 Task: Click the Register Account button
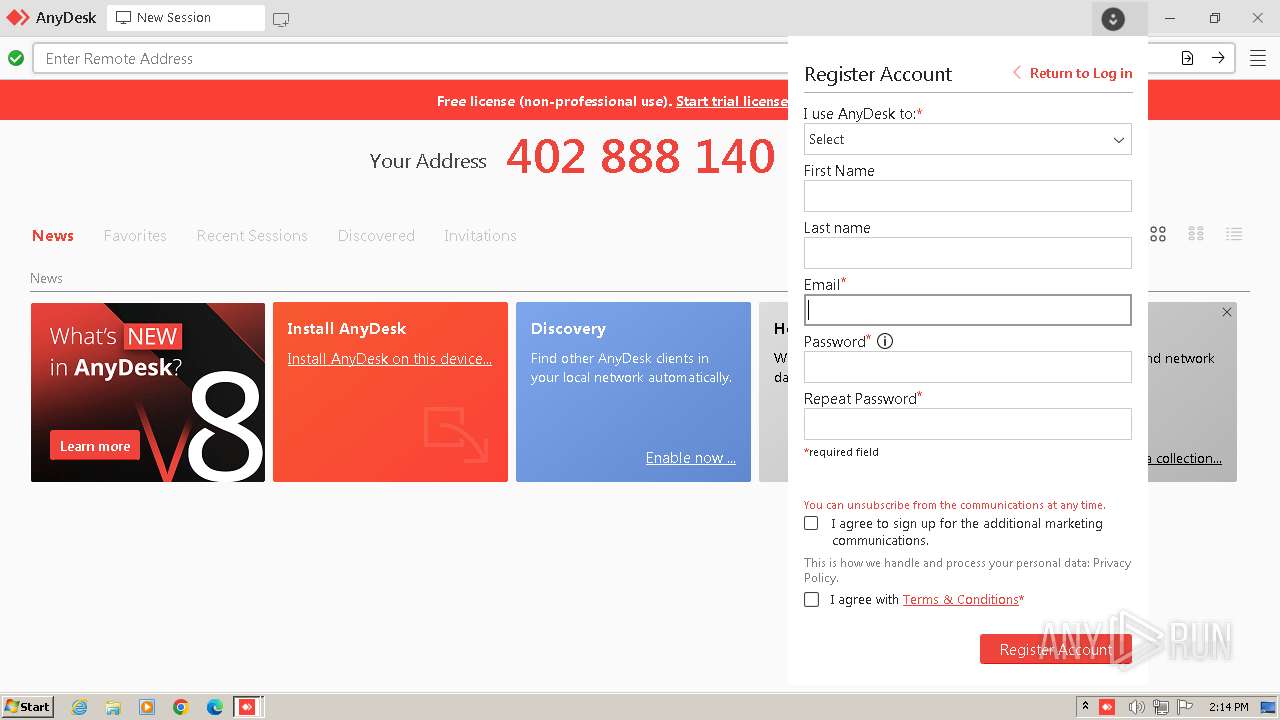coord(1056,649)
